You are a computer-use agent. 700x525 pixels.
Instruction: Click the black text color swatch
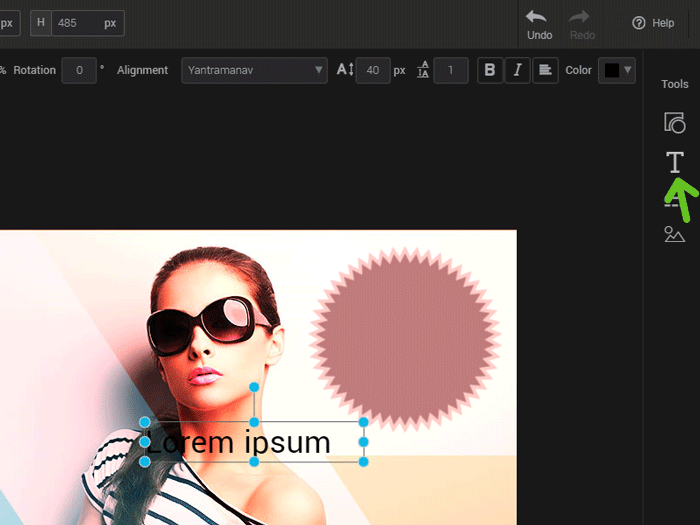point(610,70)
